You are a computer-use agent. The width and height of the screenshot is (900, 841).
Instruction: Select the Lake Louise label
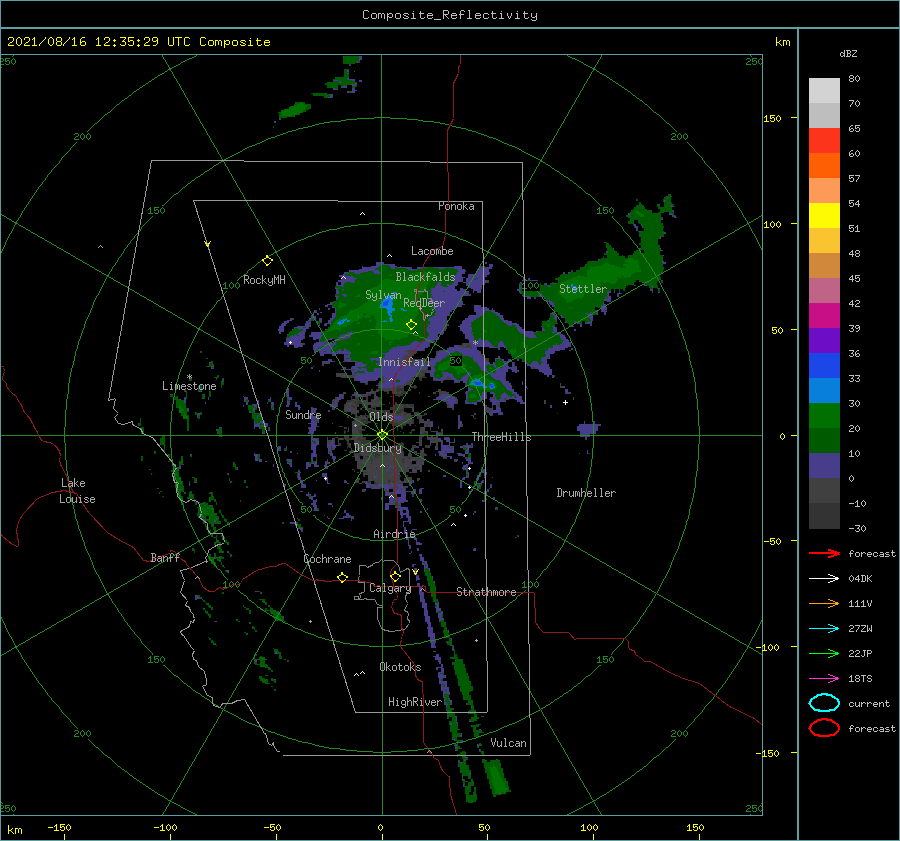[77, 491]
